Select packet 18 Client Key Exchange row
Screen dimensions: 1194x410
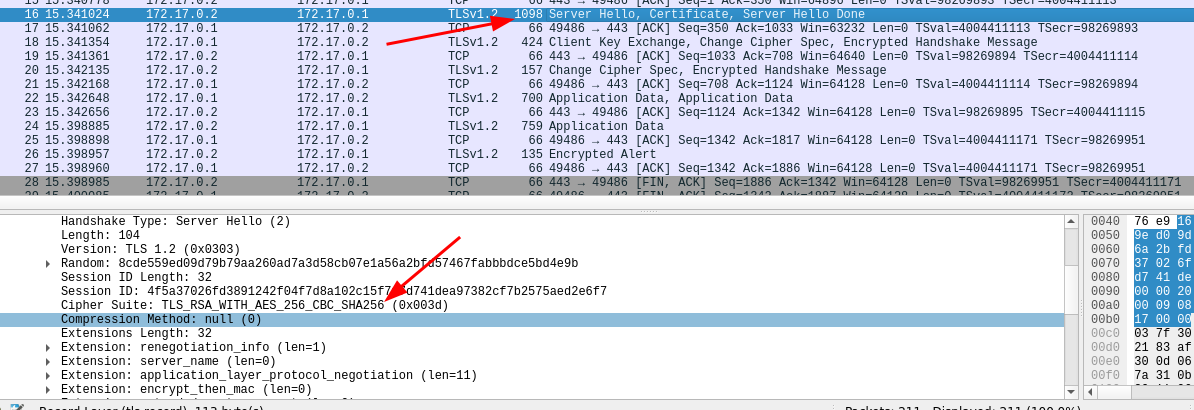point(600,43)
